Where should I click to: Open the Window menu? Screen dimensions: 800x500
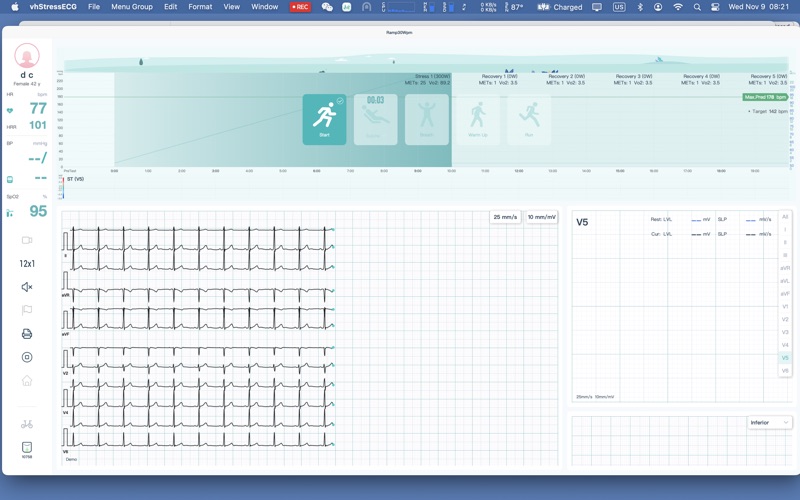point(264,7)
